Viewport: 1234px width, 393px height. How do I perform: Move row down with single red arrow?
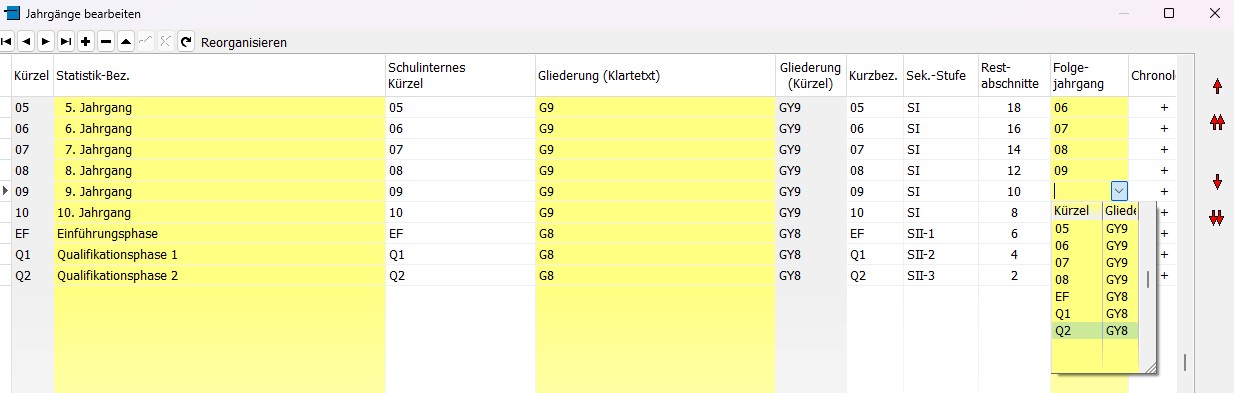pos(1217,182)
